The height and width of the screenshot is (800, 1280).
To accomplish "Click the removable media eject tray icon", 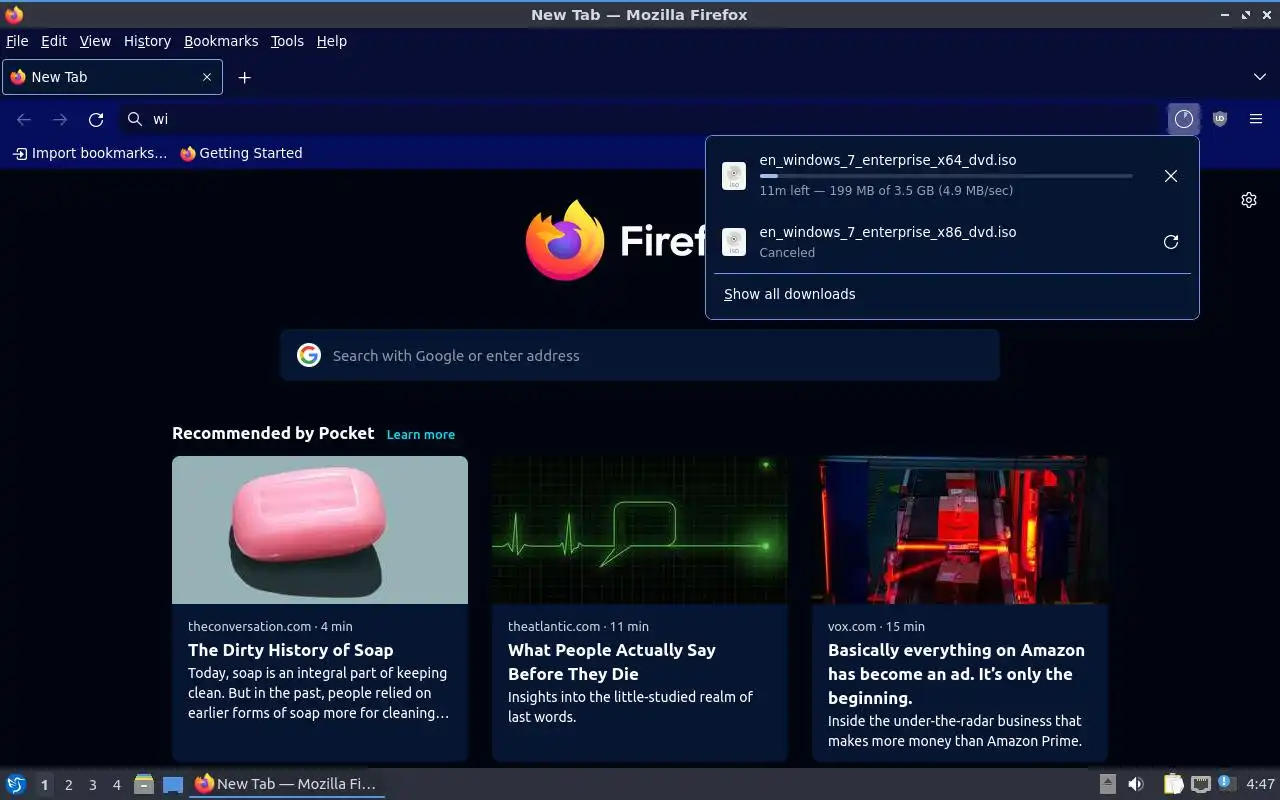I will pyautogui.click(x=1107, y=784).
